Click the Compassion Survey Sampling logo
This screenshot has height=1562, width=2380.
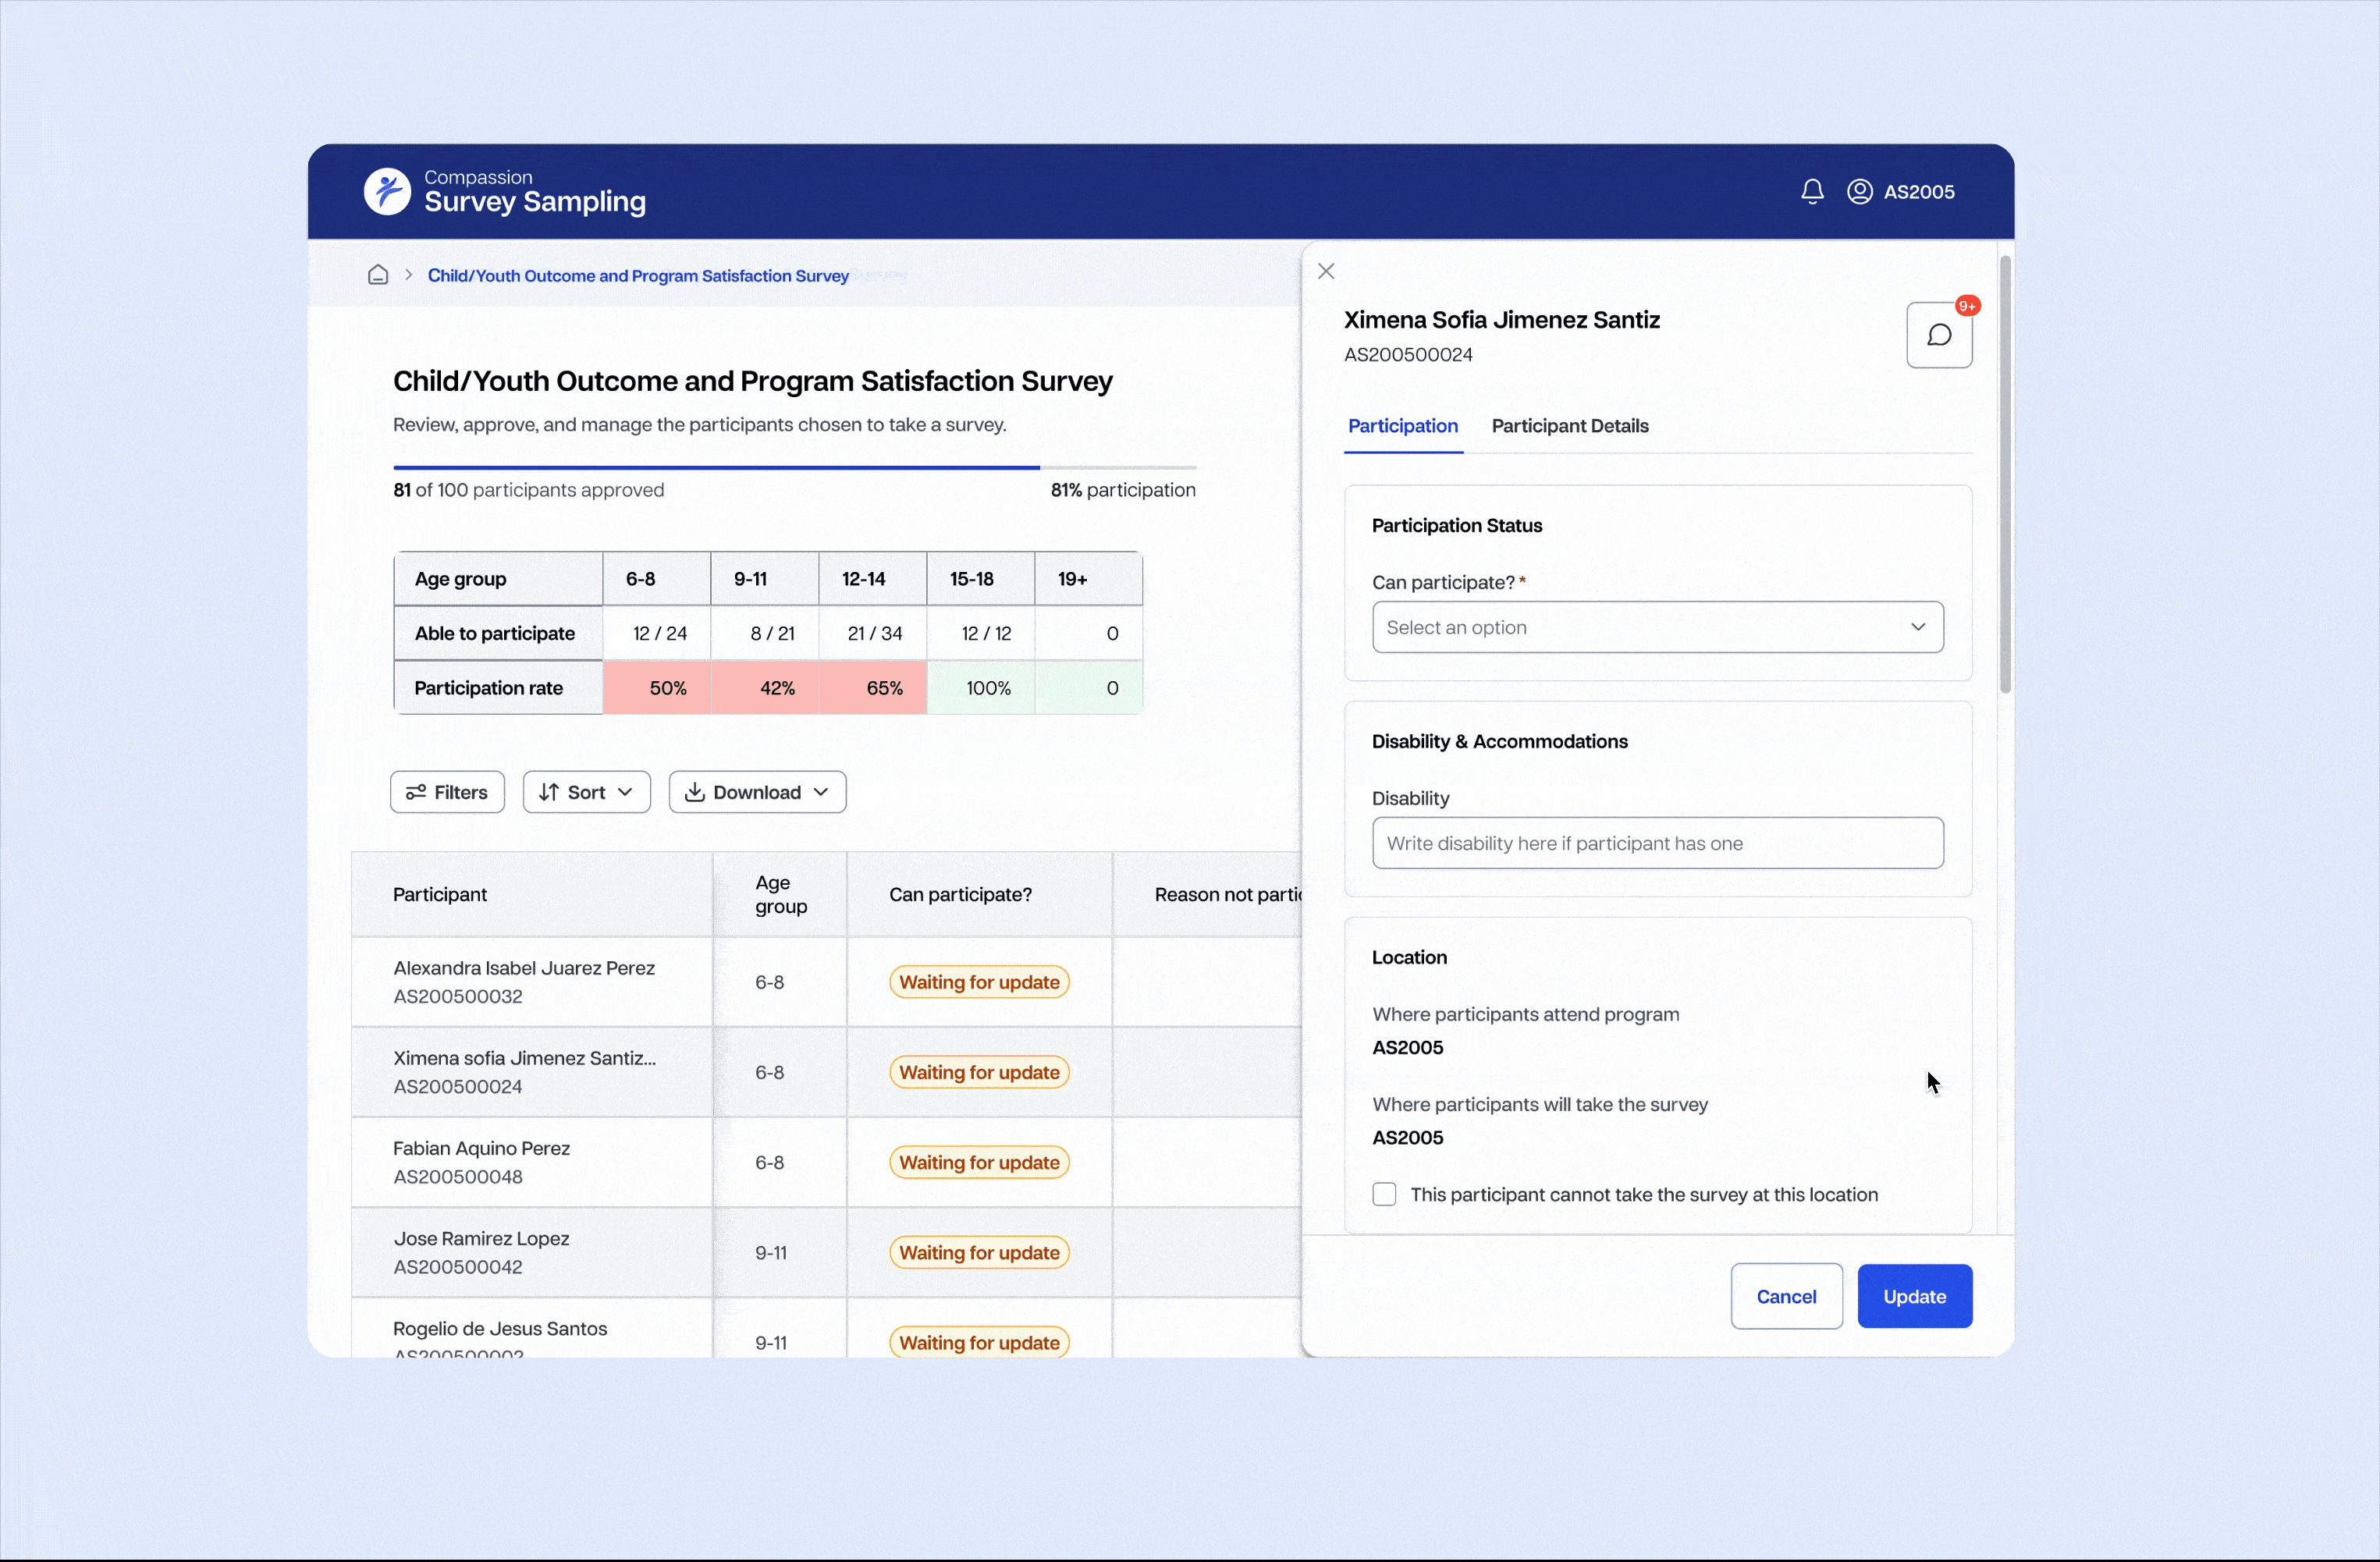[387, 191]
